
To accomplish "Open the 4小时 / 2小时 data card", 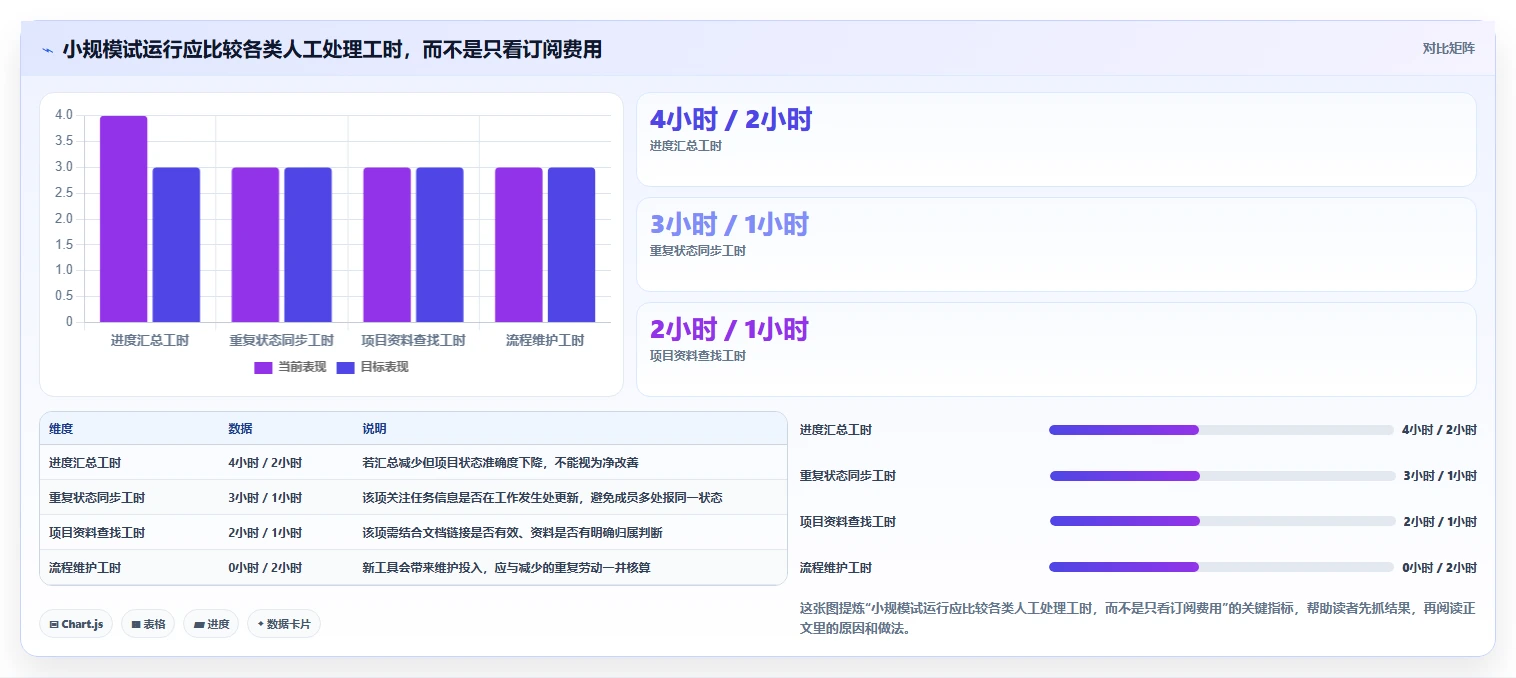I will [1056, 140].
